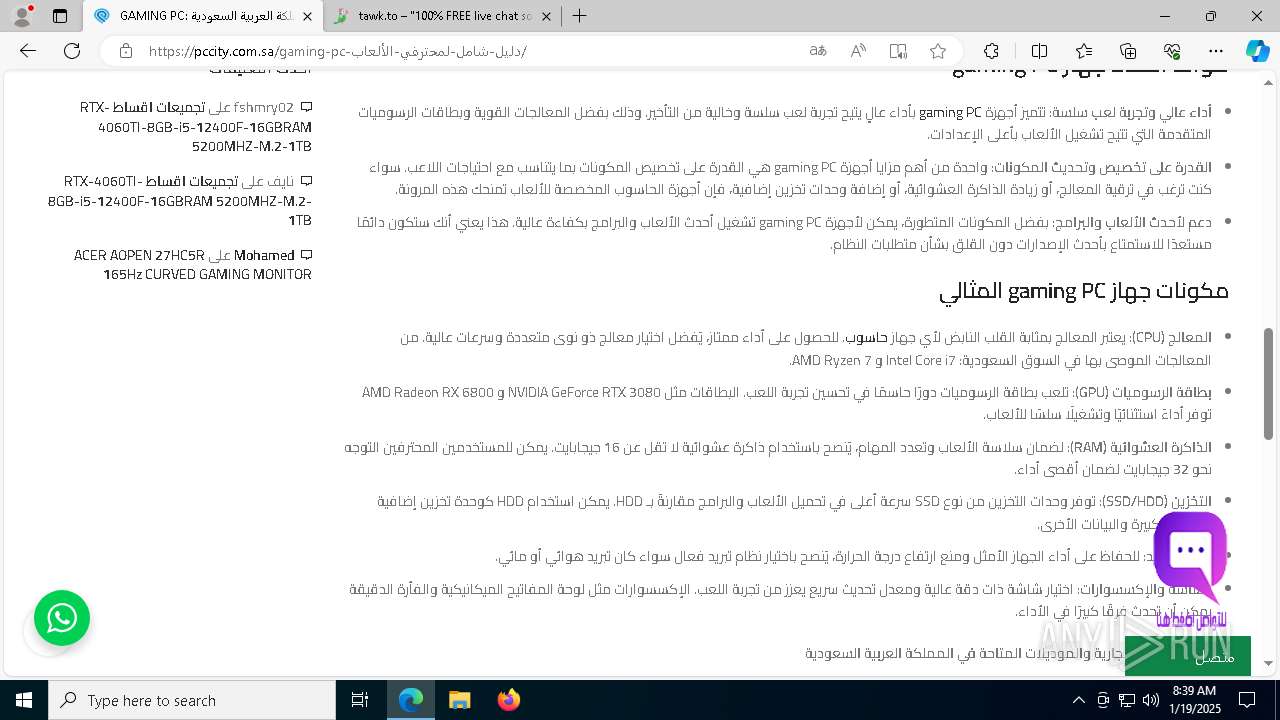Image resolution: width=1280 pixels, height=720 pixels.
Task: Open comment on RTX-4060TI by fshmry02
Action: [196, 127]
